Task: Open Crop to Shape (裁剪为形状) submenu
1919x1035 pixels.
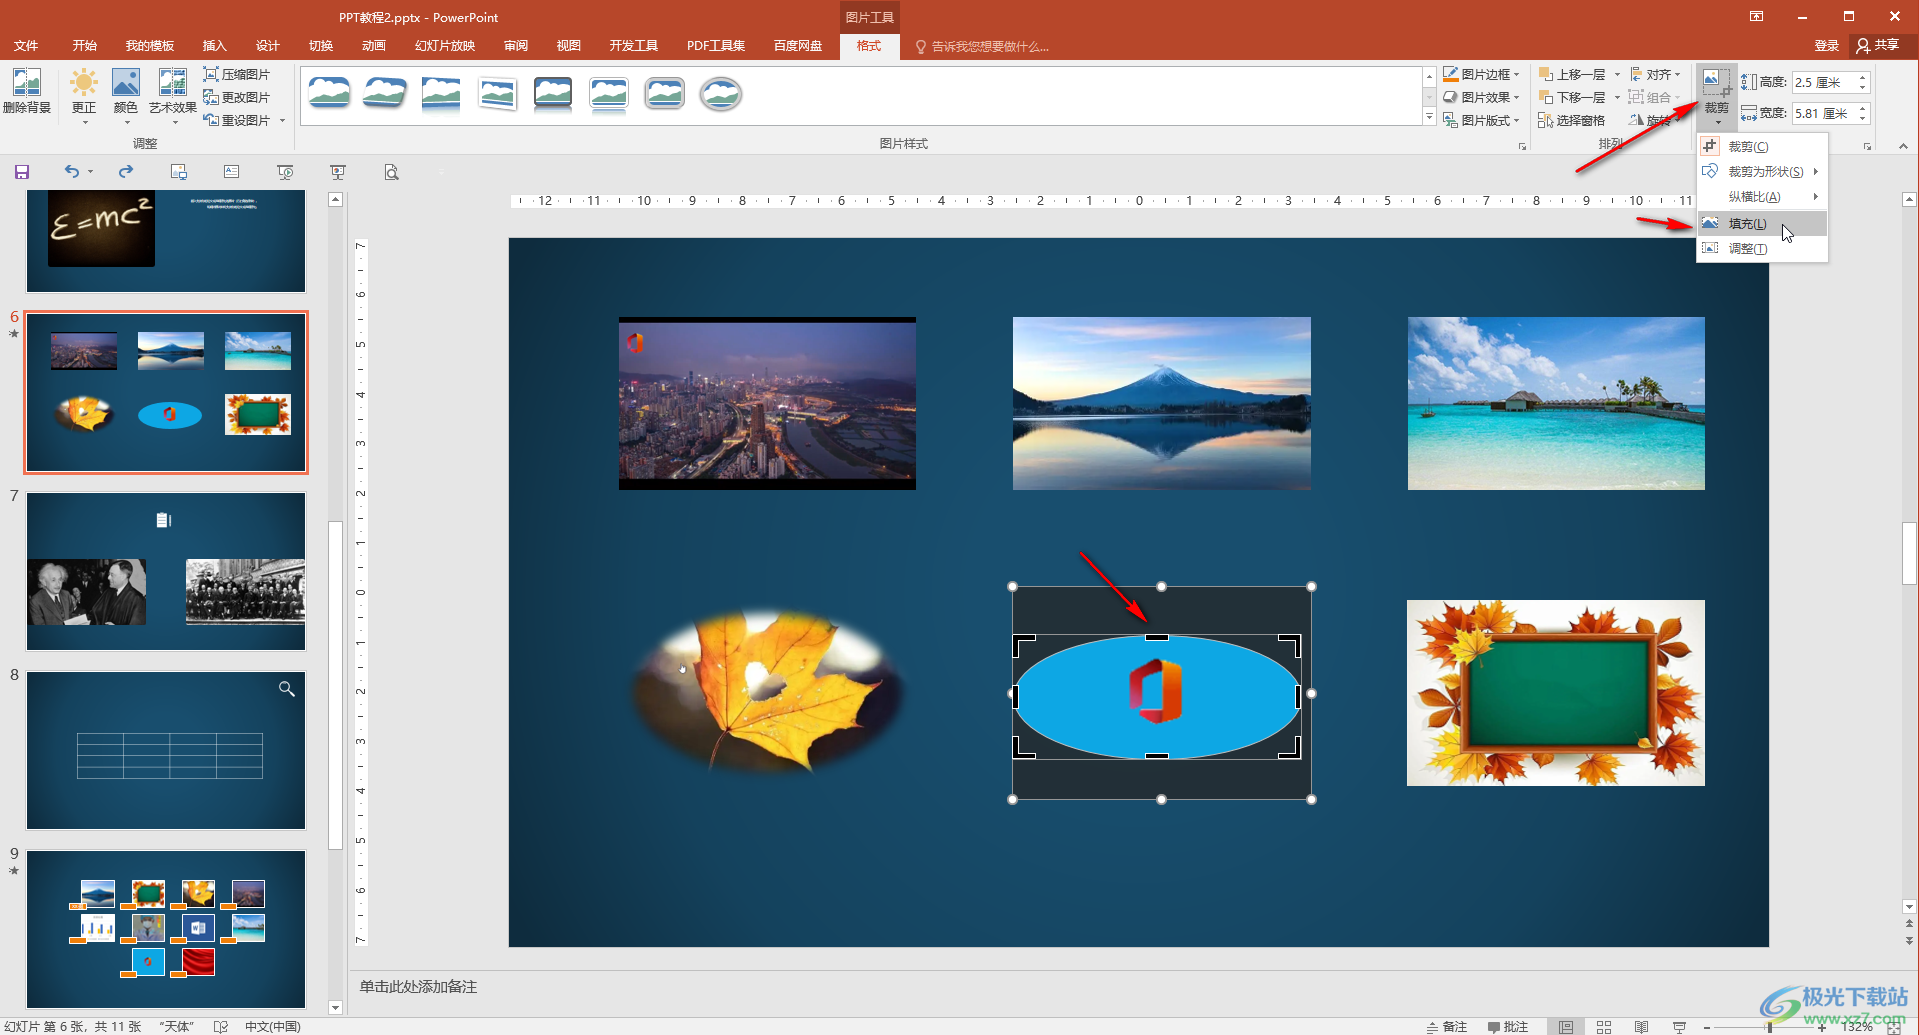Action: [1762, 171]
